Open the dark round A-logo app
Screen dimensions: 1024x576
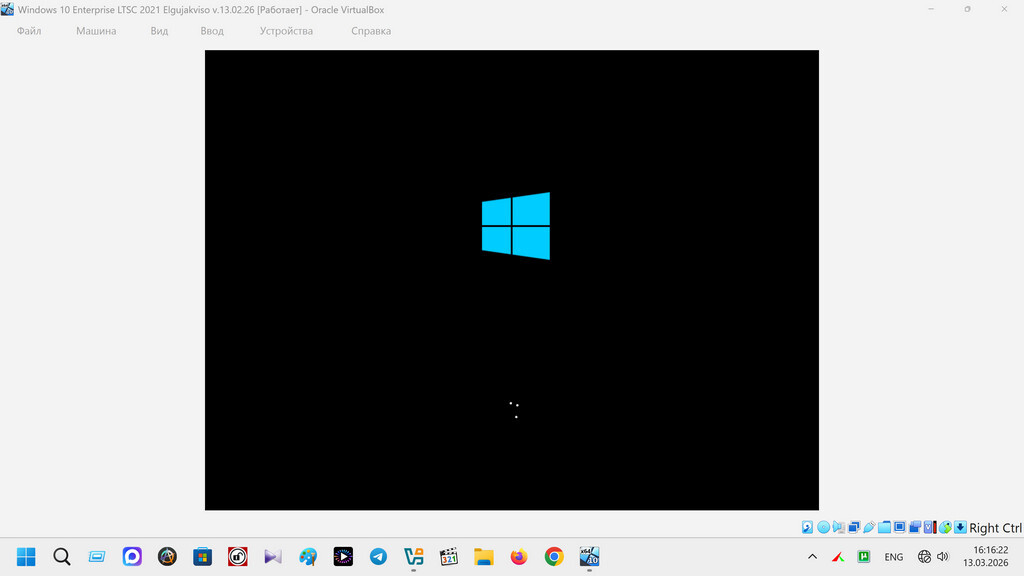click(x=167, y=556)
